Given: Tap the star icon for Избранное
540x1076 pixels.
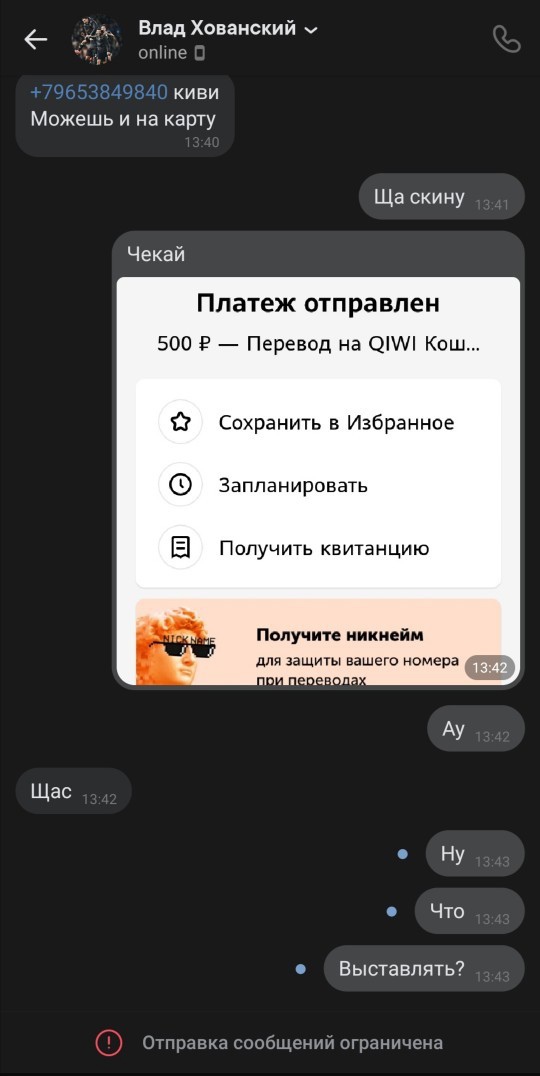Looking at the screenshot, I should (x=180, y=422).
